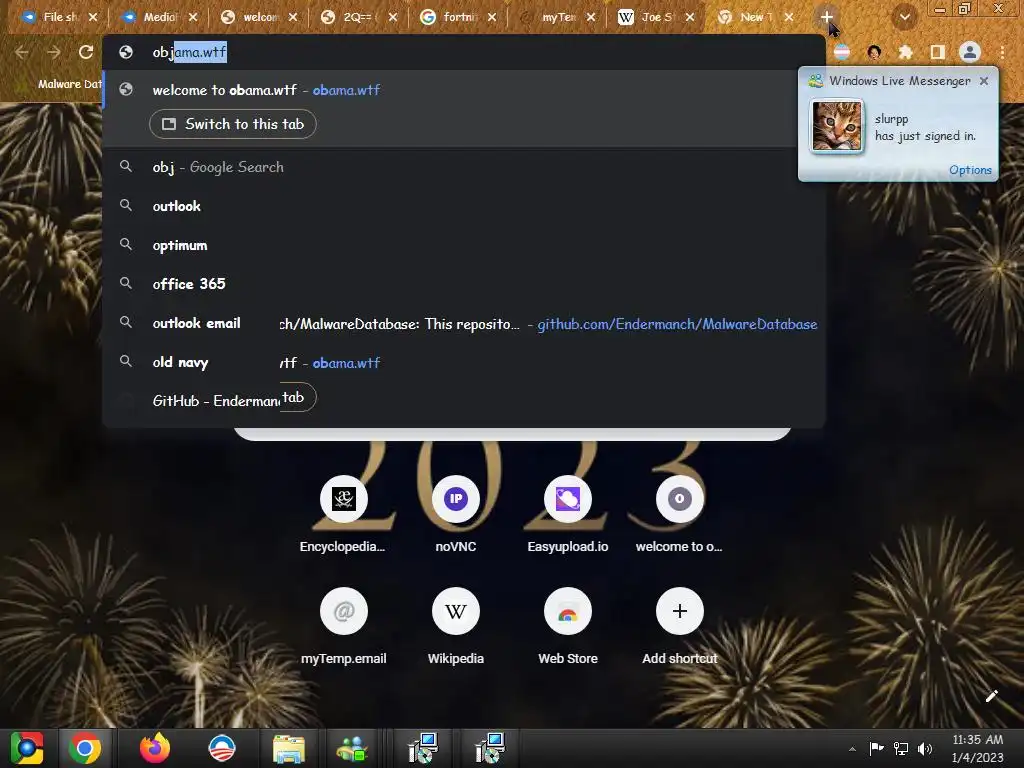Toggle the browser side panel
The height and width of the screenshot is (768, 1024).
937,52
